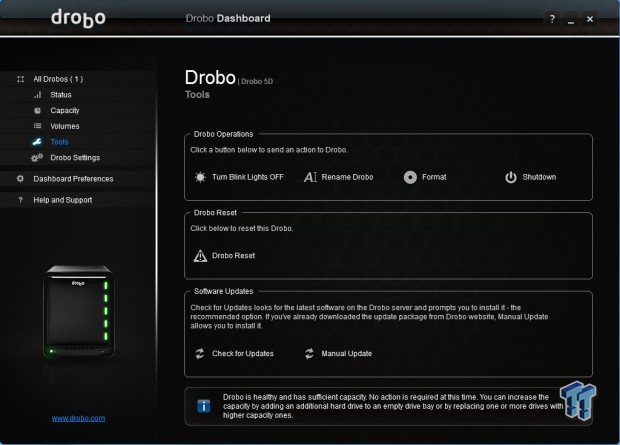Click the Drobo Settings gears icon

[37, 158]
